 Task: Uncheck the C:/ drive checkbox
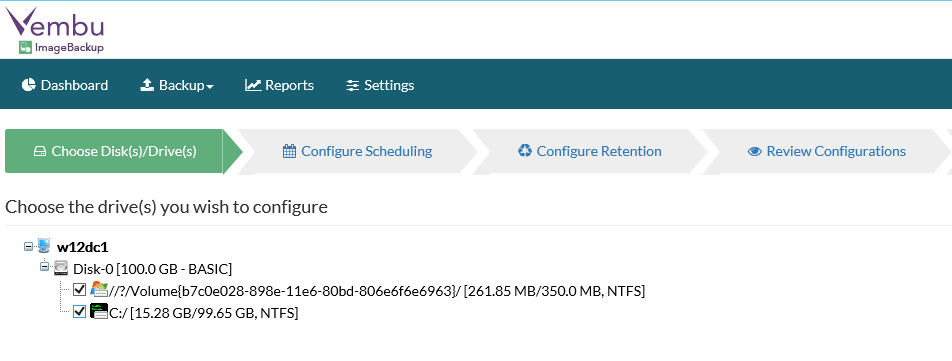click(79, 312)
